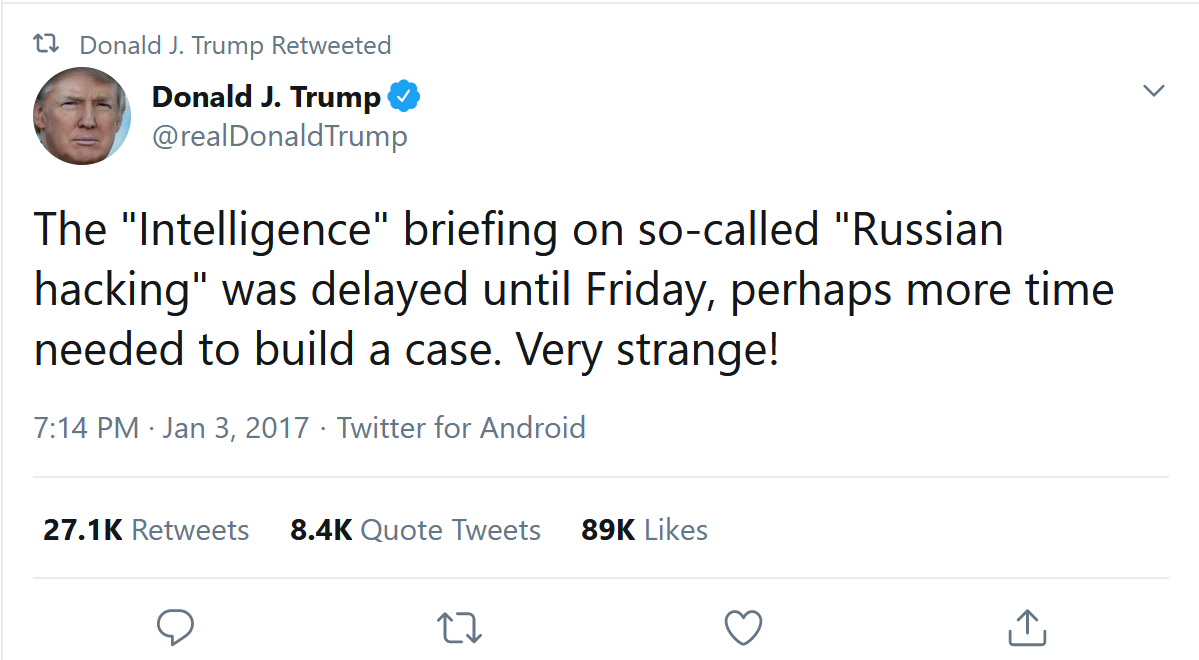Open the share tweet icon

(1027, 627)
